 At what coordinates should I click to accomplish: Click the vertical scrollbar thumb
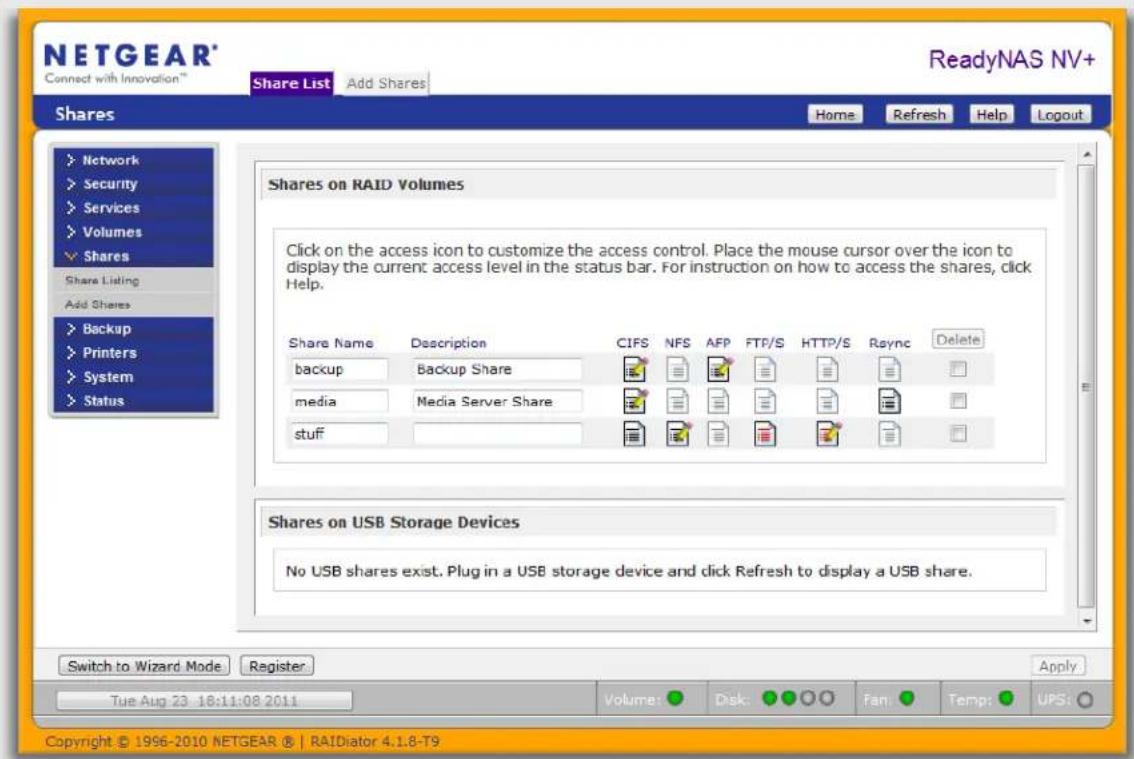coord(1086,386)
